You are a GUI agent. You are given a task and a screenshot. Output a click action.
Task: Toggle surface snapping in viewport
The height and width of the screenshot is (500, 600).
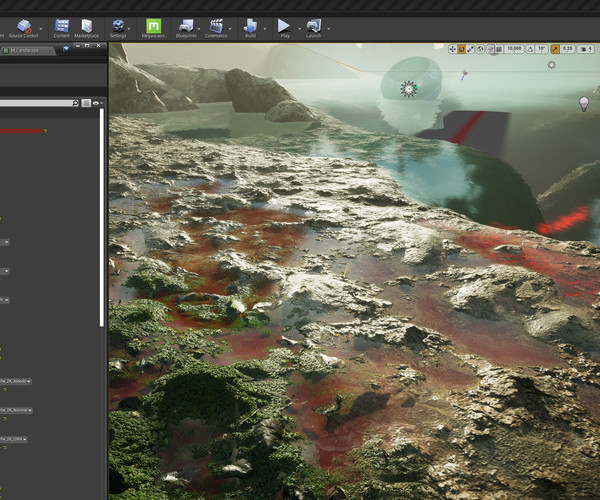pos(491,49)
